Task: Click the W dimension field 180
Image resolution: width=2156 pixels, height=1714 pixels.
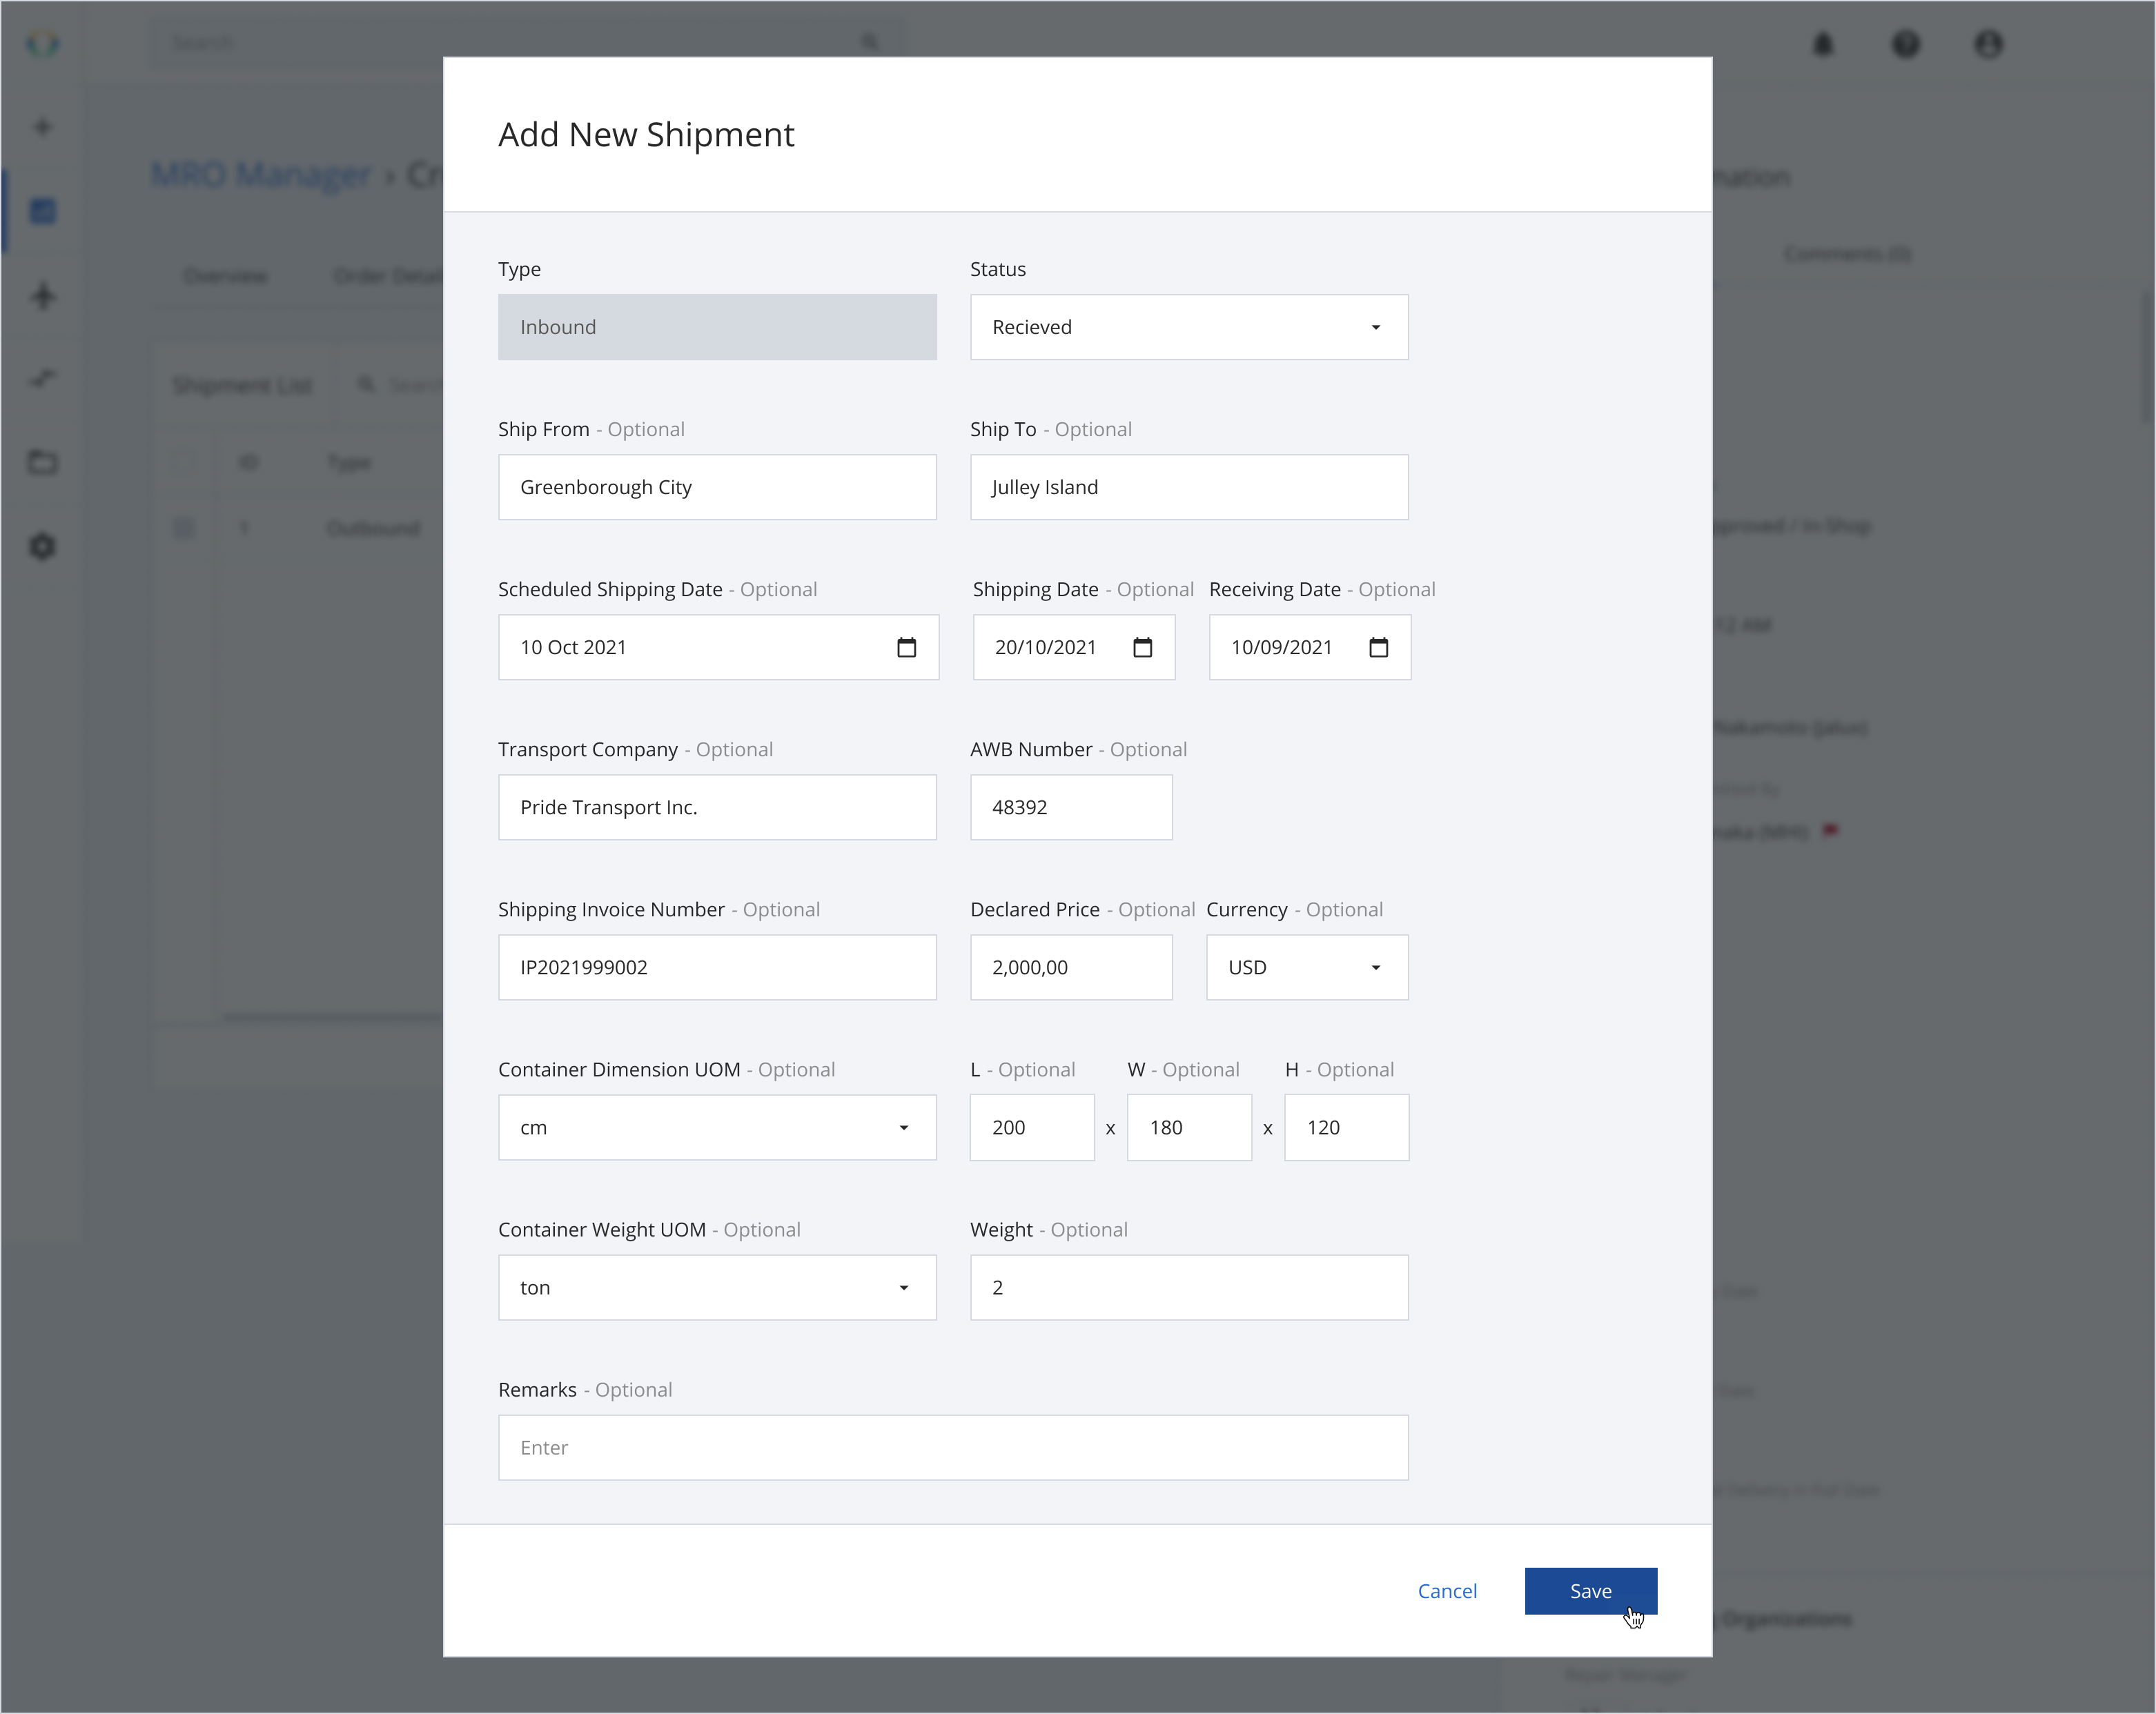Action: click(1189, 1127)
